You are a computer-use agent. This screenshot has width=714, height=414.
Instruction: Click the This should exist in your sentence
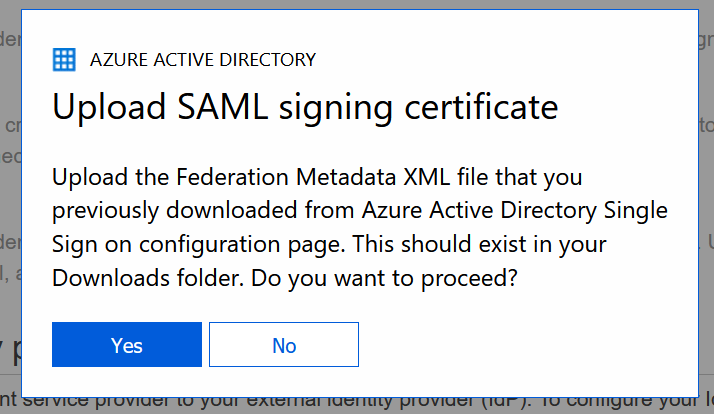(x=479, y=244)
